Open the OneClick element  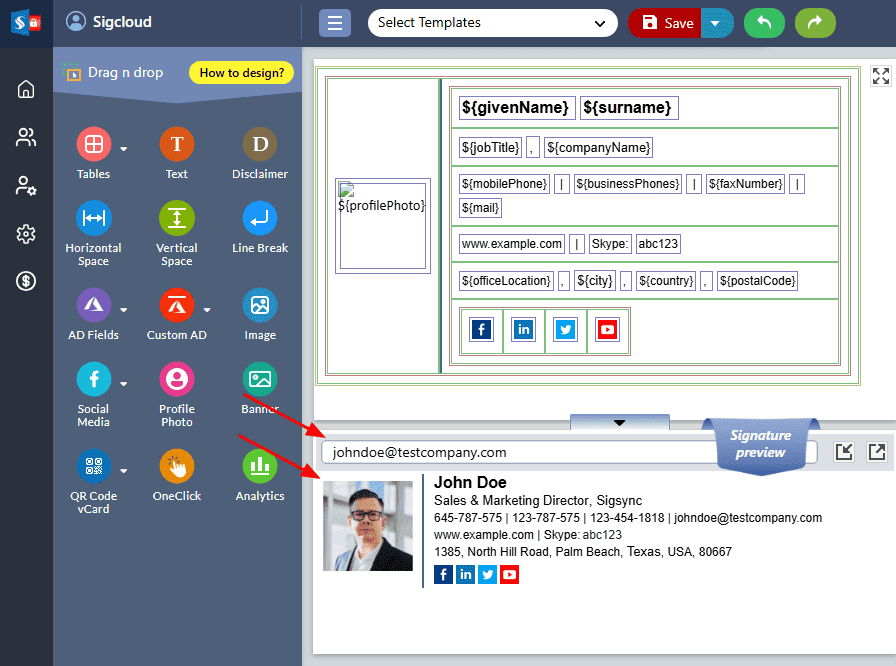coord(176,466)
